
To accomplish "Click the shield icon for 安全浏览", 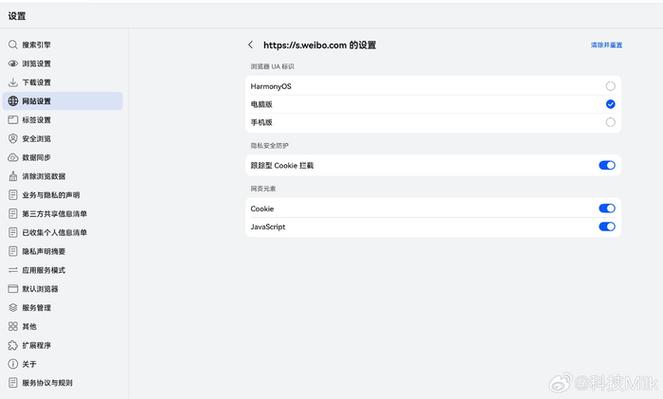I will tap(13, 138).
